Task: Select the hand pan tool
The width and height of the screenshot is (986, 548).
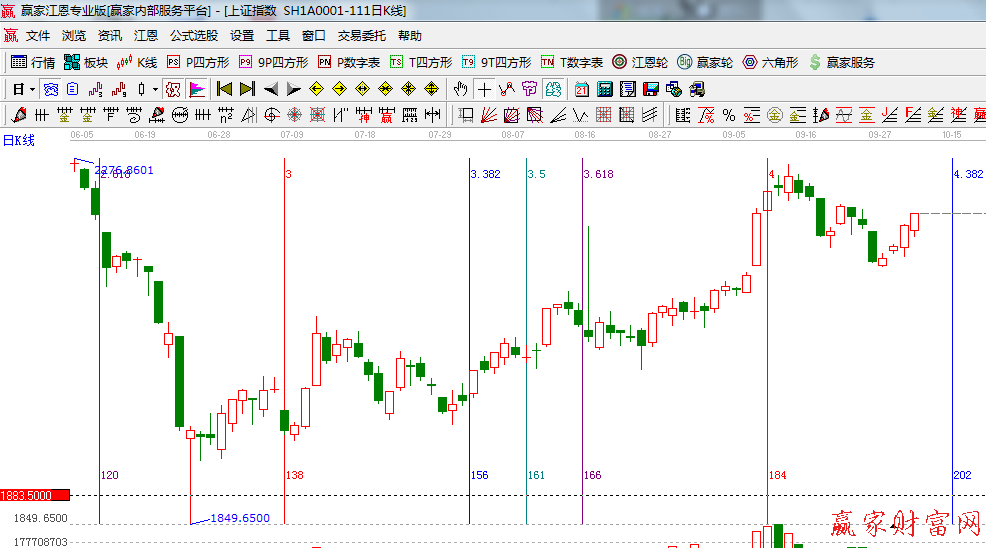Action: (460, 89)
